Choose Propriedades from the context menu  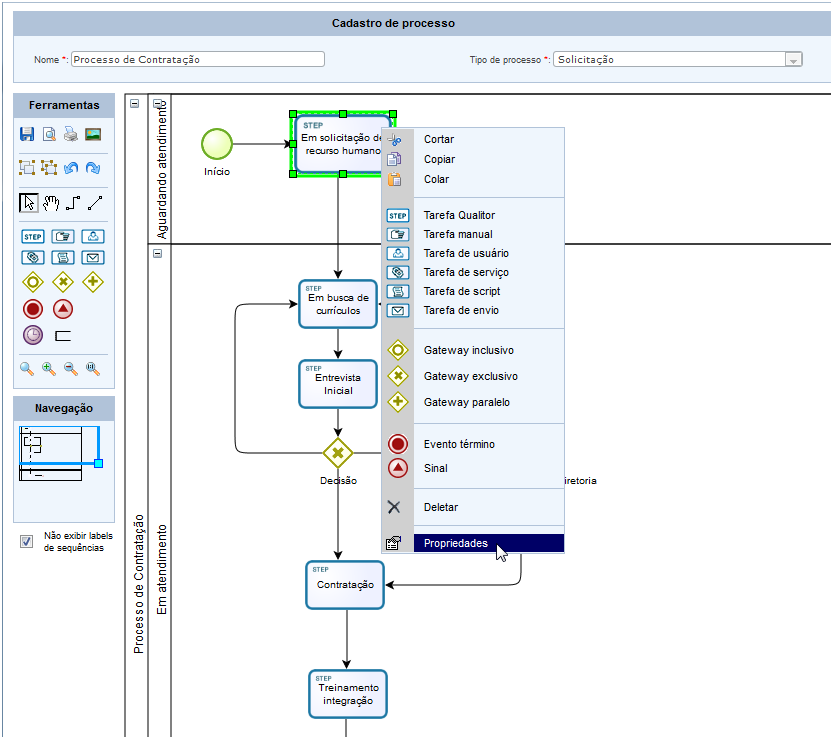click(x=455, y=544)
